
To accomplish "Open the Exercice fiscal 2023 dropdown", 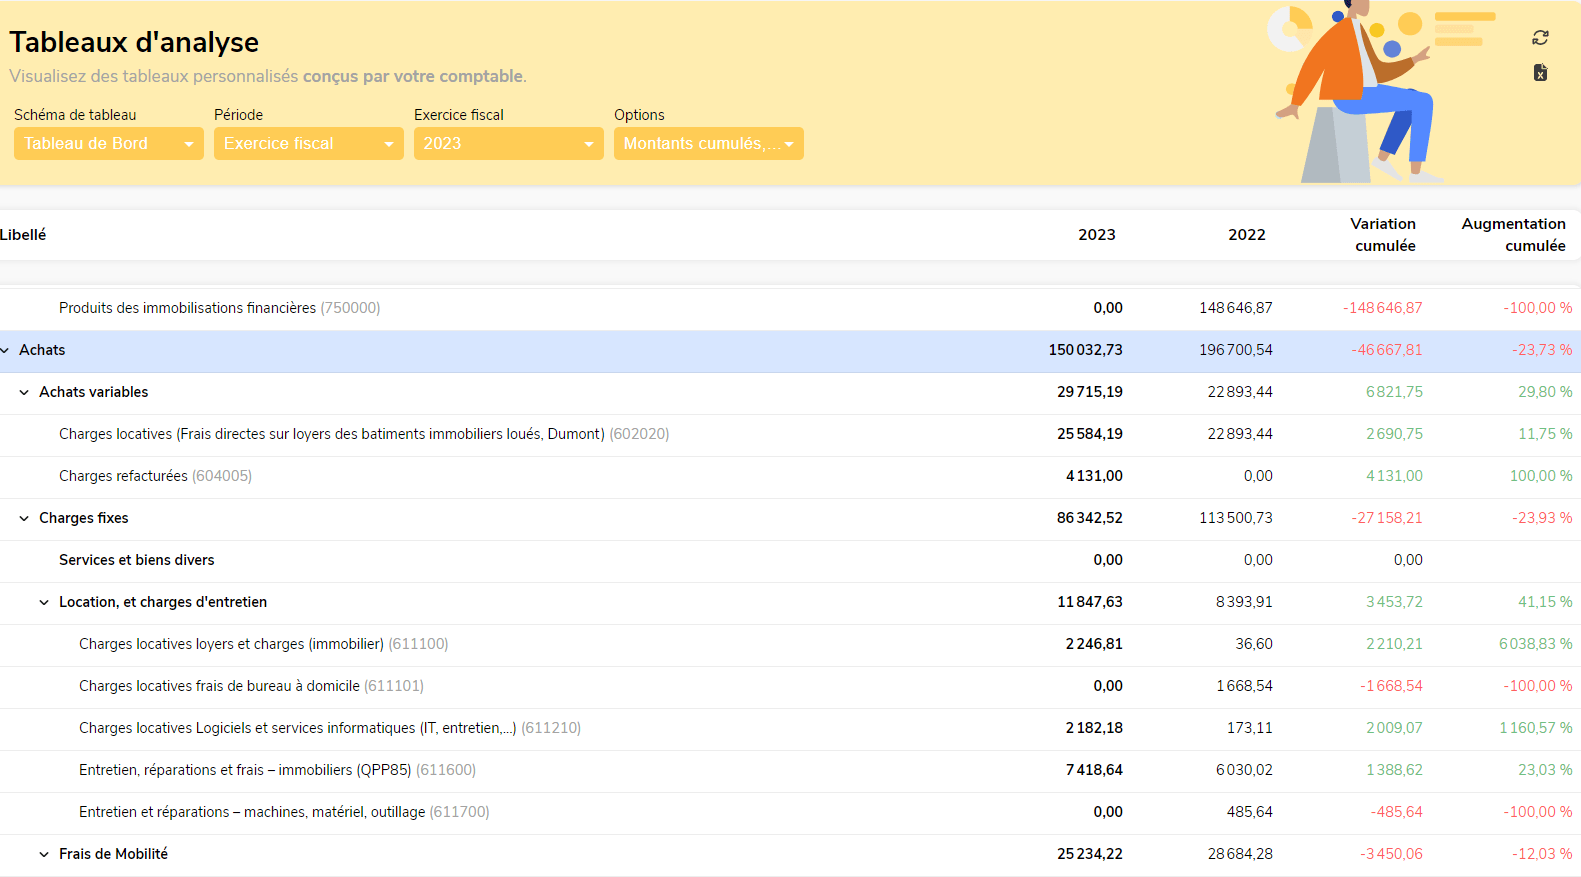I will coord(508,144).
